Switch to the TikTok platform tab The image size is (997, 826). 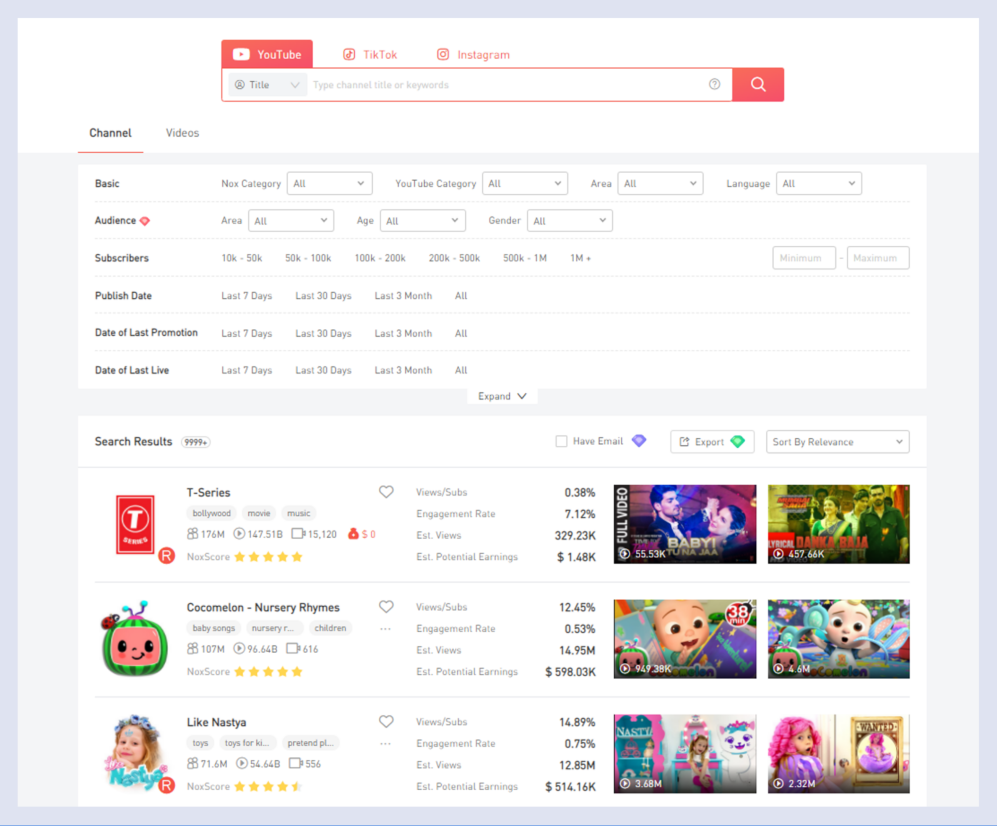coord(370,54)
